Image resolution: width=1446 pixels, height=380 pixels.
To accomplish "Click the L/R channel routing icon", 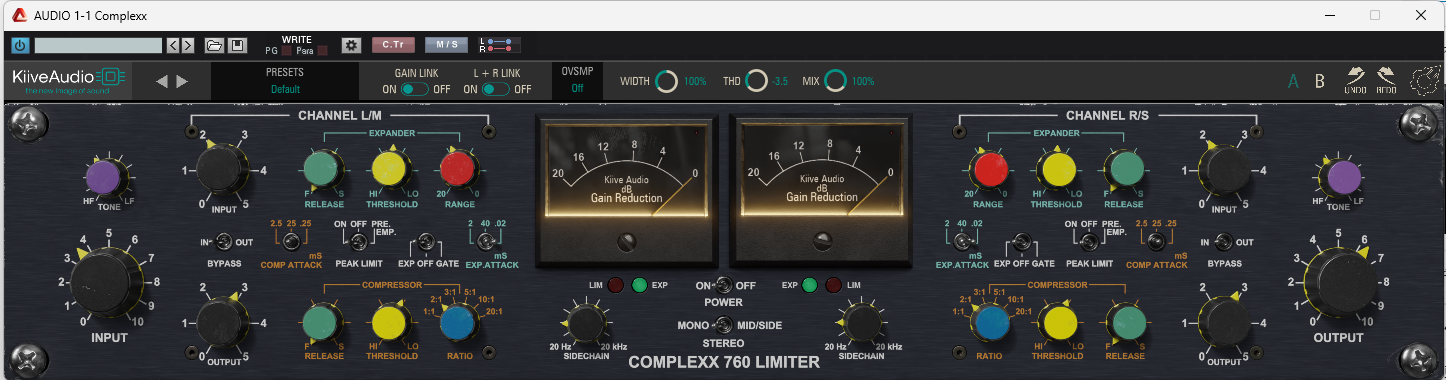I will [498, 45].
